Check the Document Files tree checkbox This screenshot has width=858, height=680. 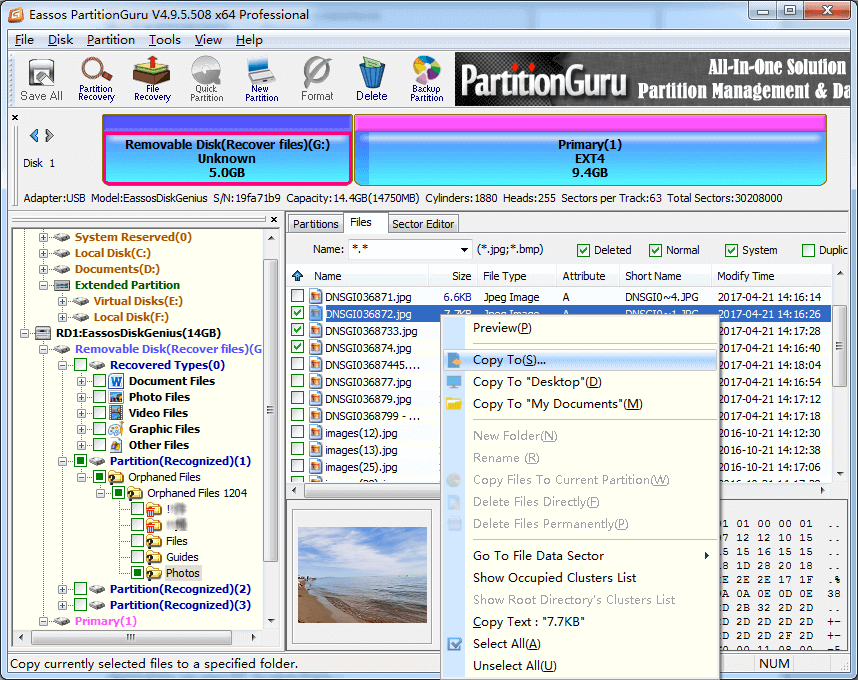point(100,381)
